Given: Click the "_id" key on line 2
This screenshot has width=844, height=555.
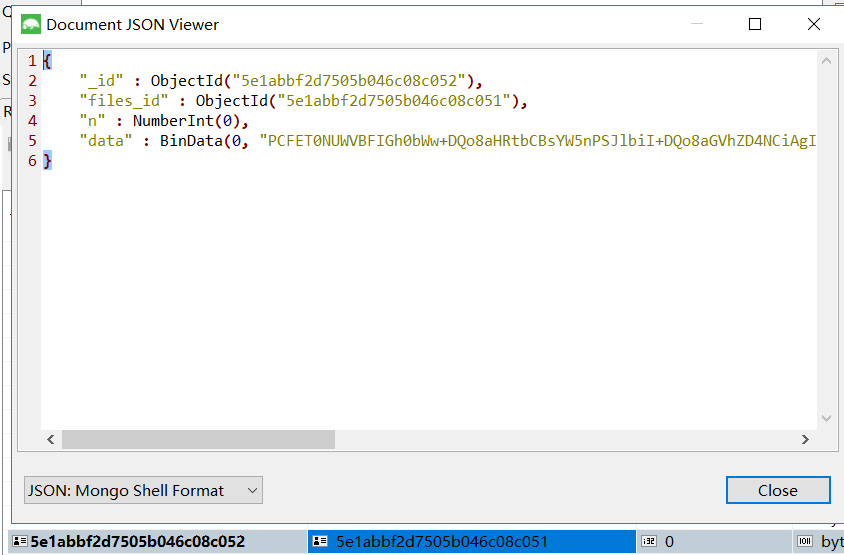Looking at the screenshot, I should click(x=101, y=81).
